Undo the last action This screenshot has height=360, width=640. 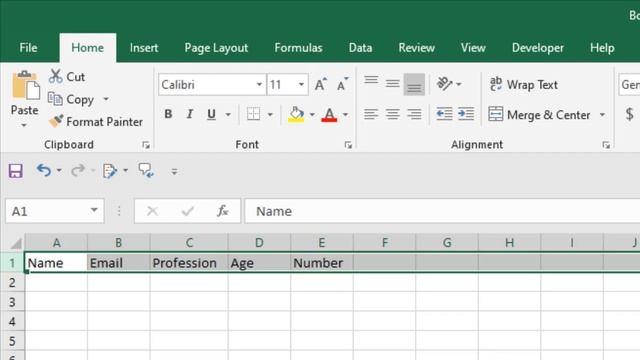pyautogui.click(x=44, y=170)
